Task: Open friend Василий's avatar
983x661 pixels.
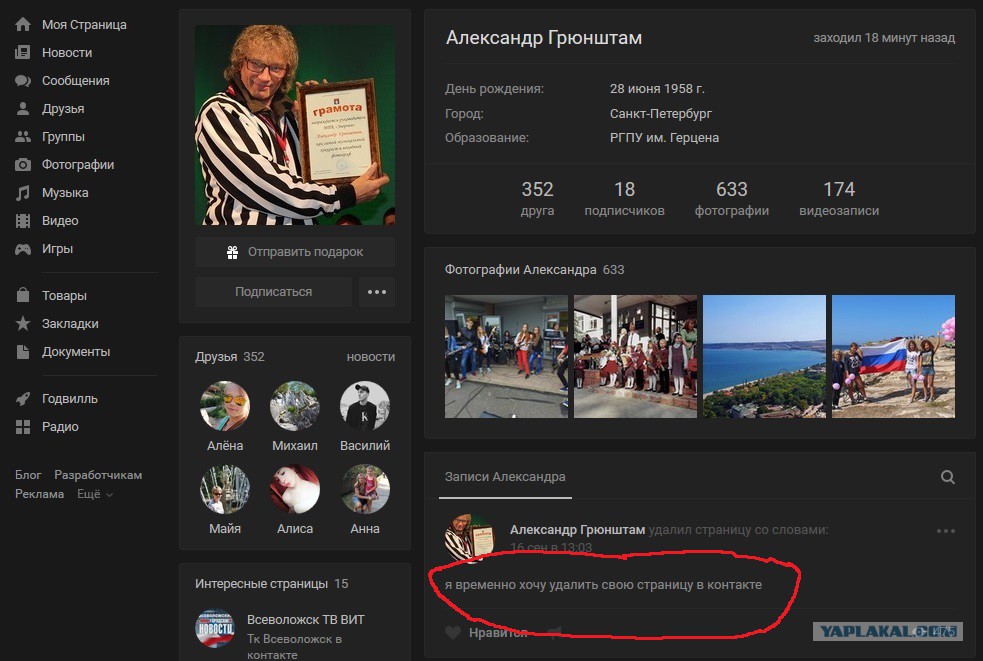Action: [x=365, y=406]
